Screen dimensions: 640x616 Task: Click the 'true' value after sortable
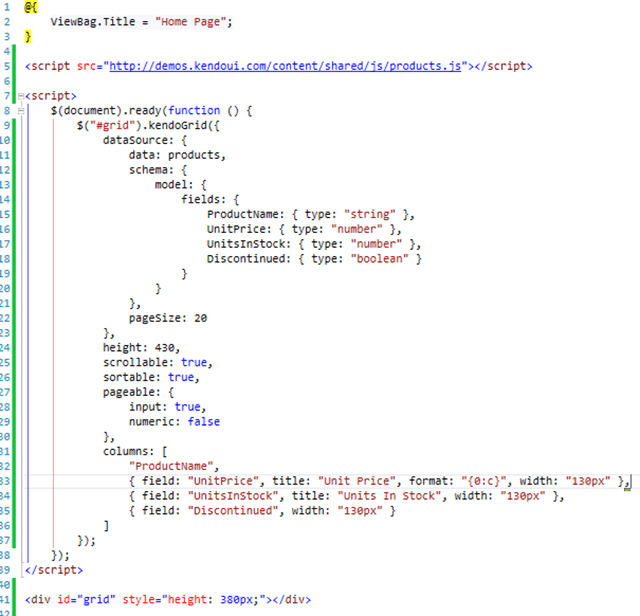(181, 377)
